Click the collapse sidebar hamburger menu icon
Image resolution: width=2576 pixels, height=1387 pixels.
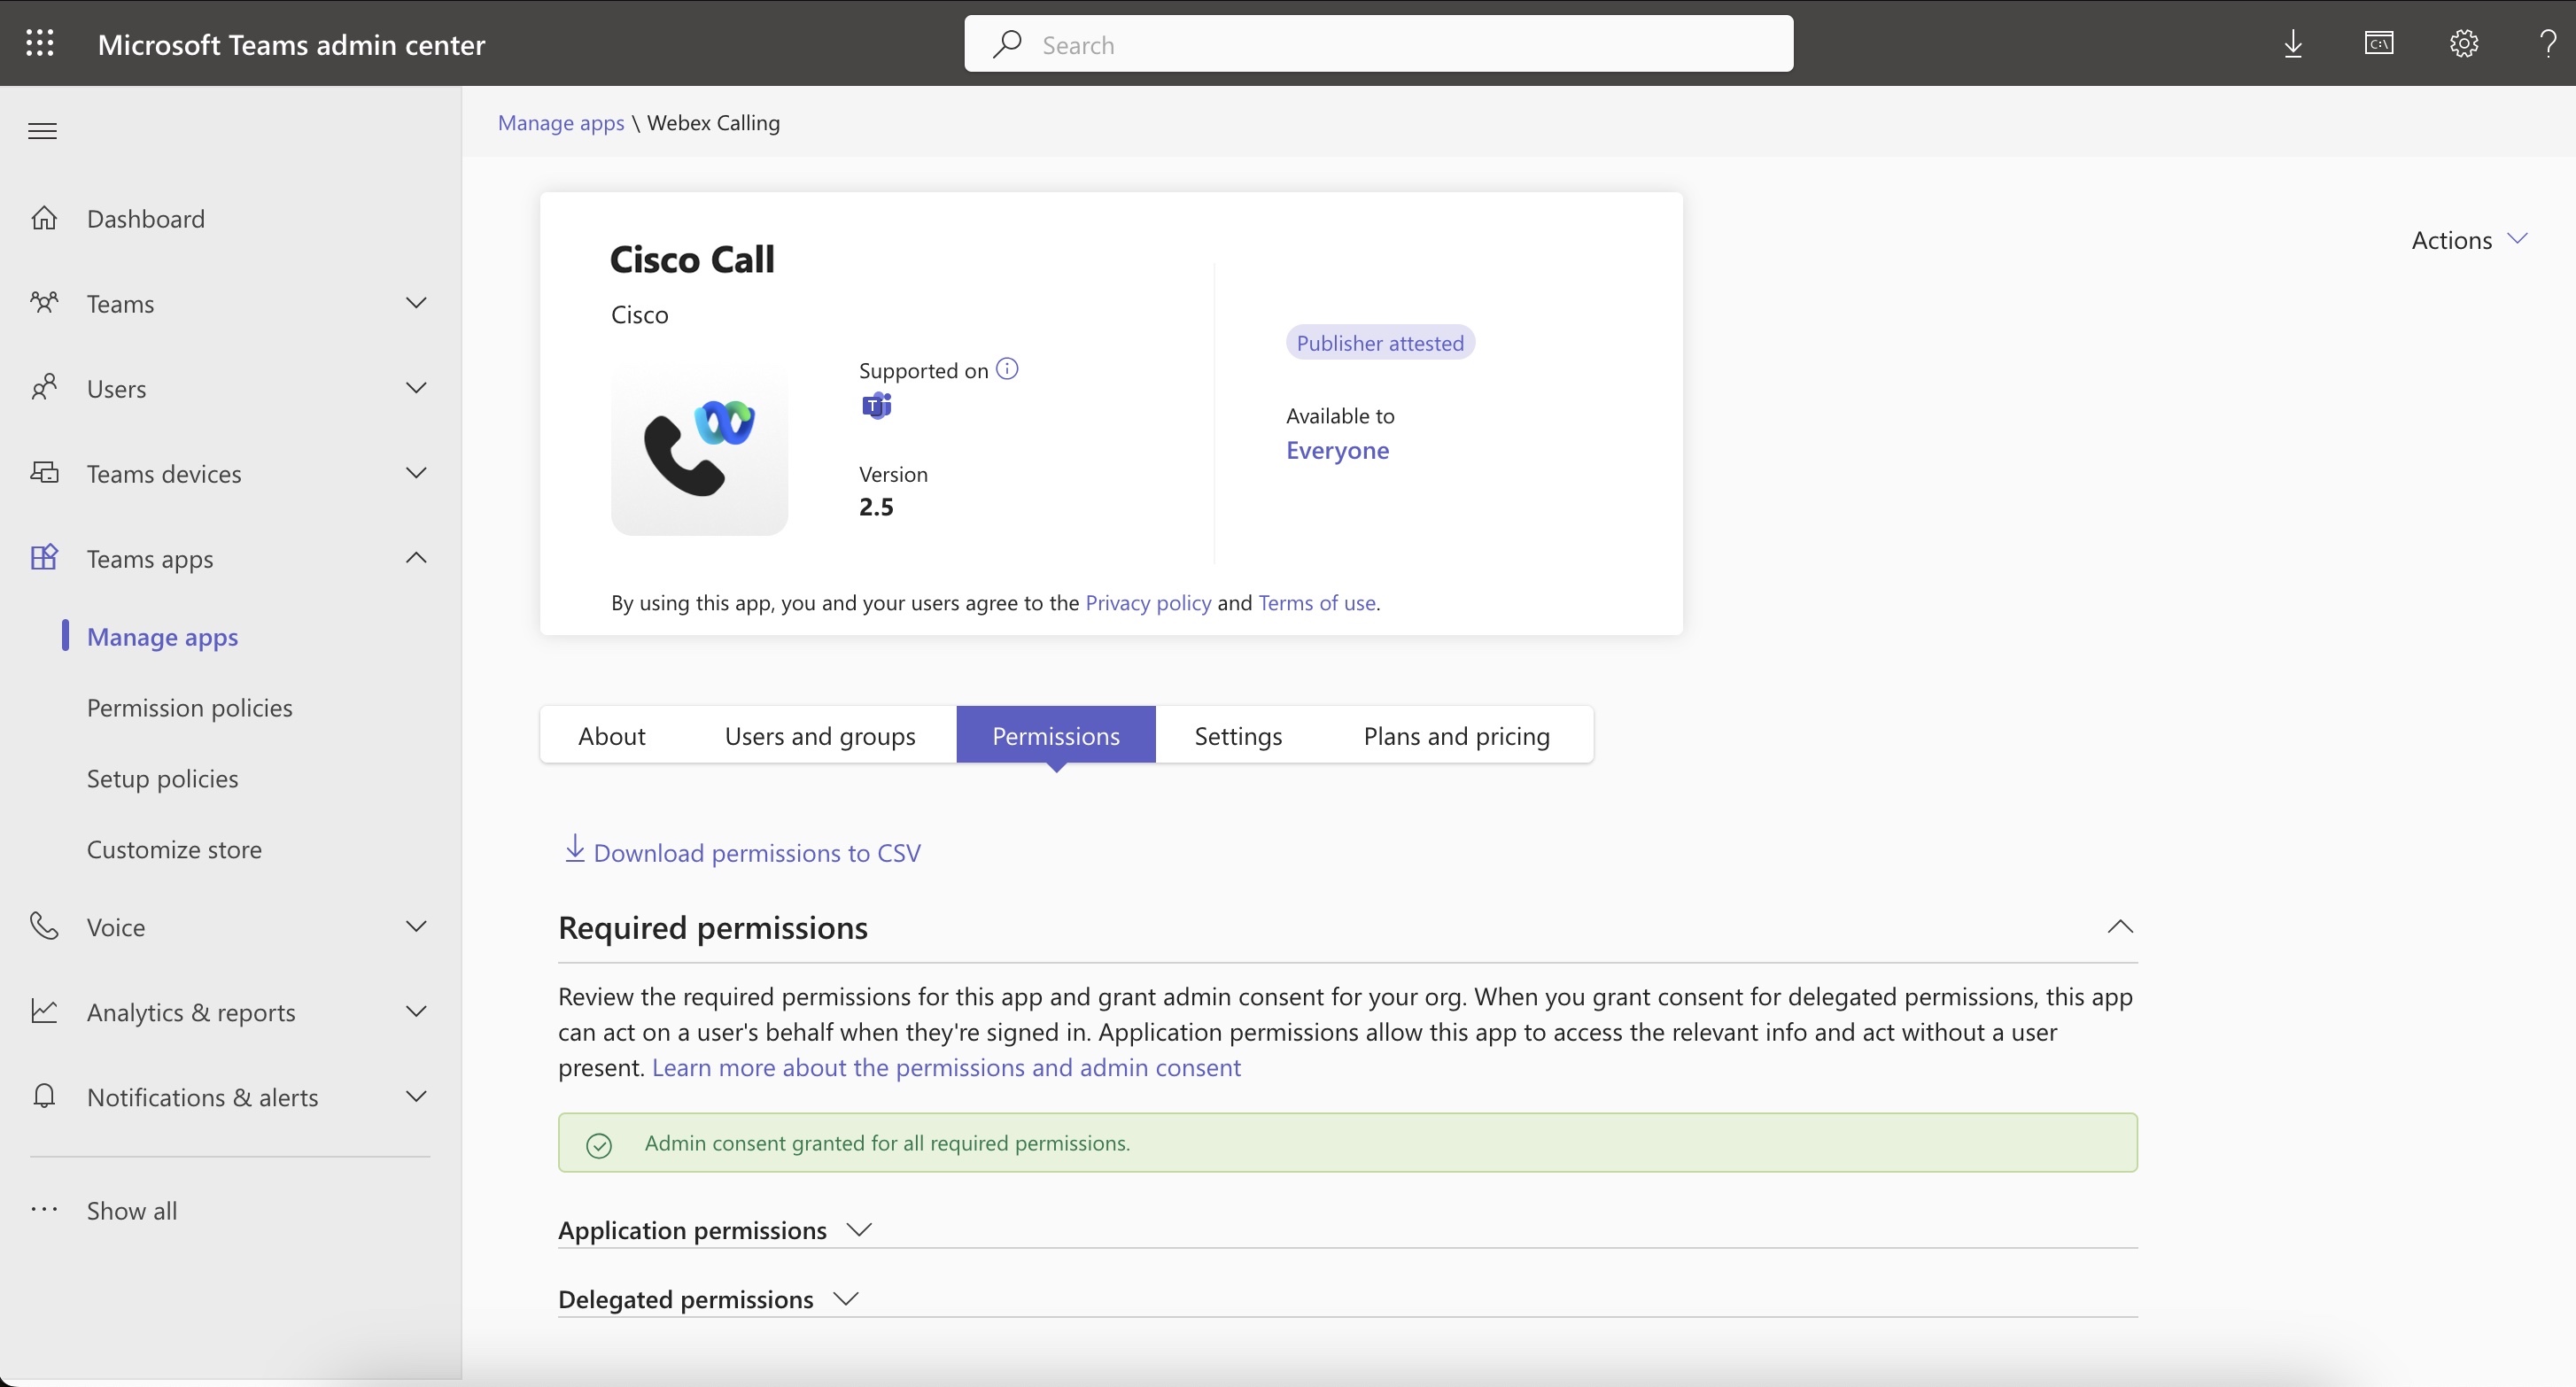coord(43,130)
